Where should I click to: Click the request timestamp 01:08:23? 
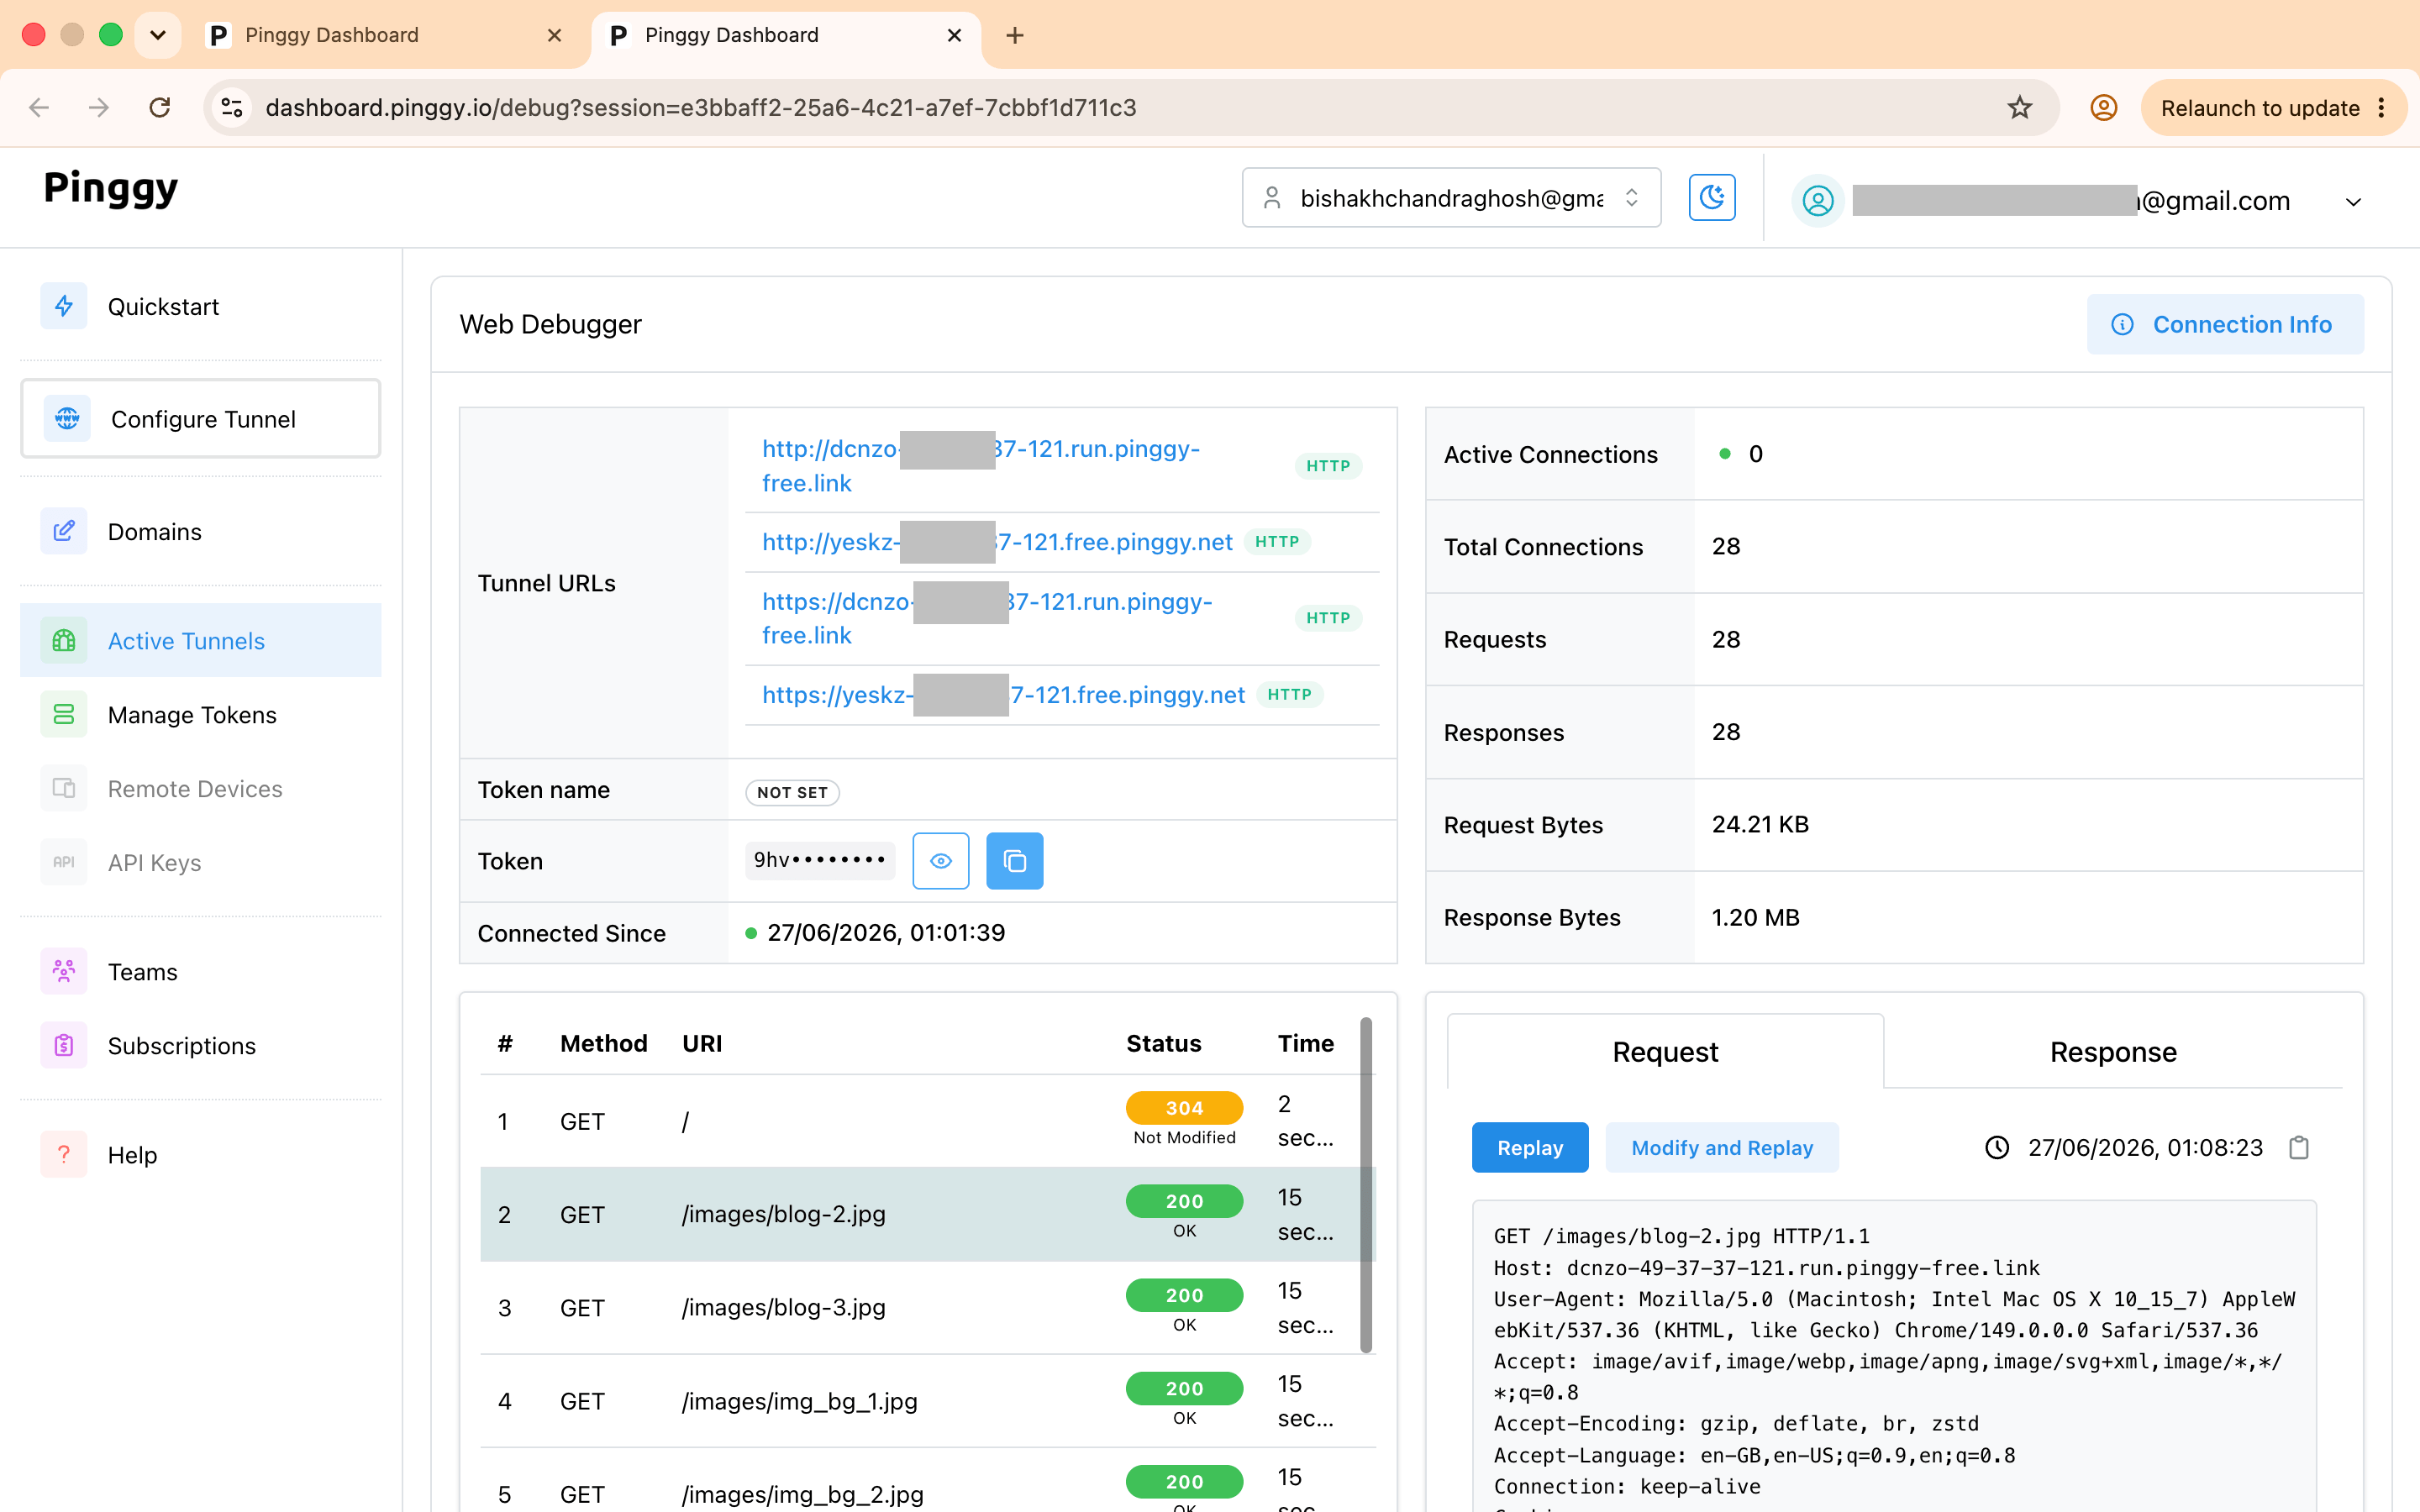tap(2145, 1147)
